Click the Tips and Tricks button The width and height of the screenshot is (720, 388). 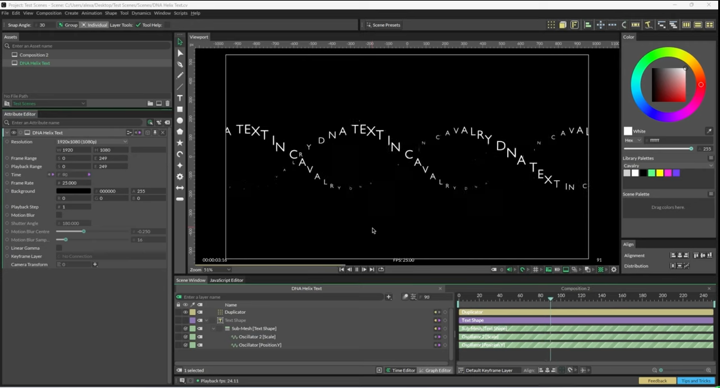[x=696, y=381]
